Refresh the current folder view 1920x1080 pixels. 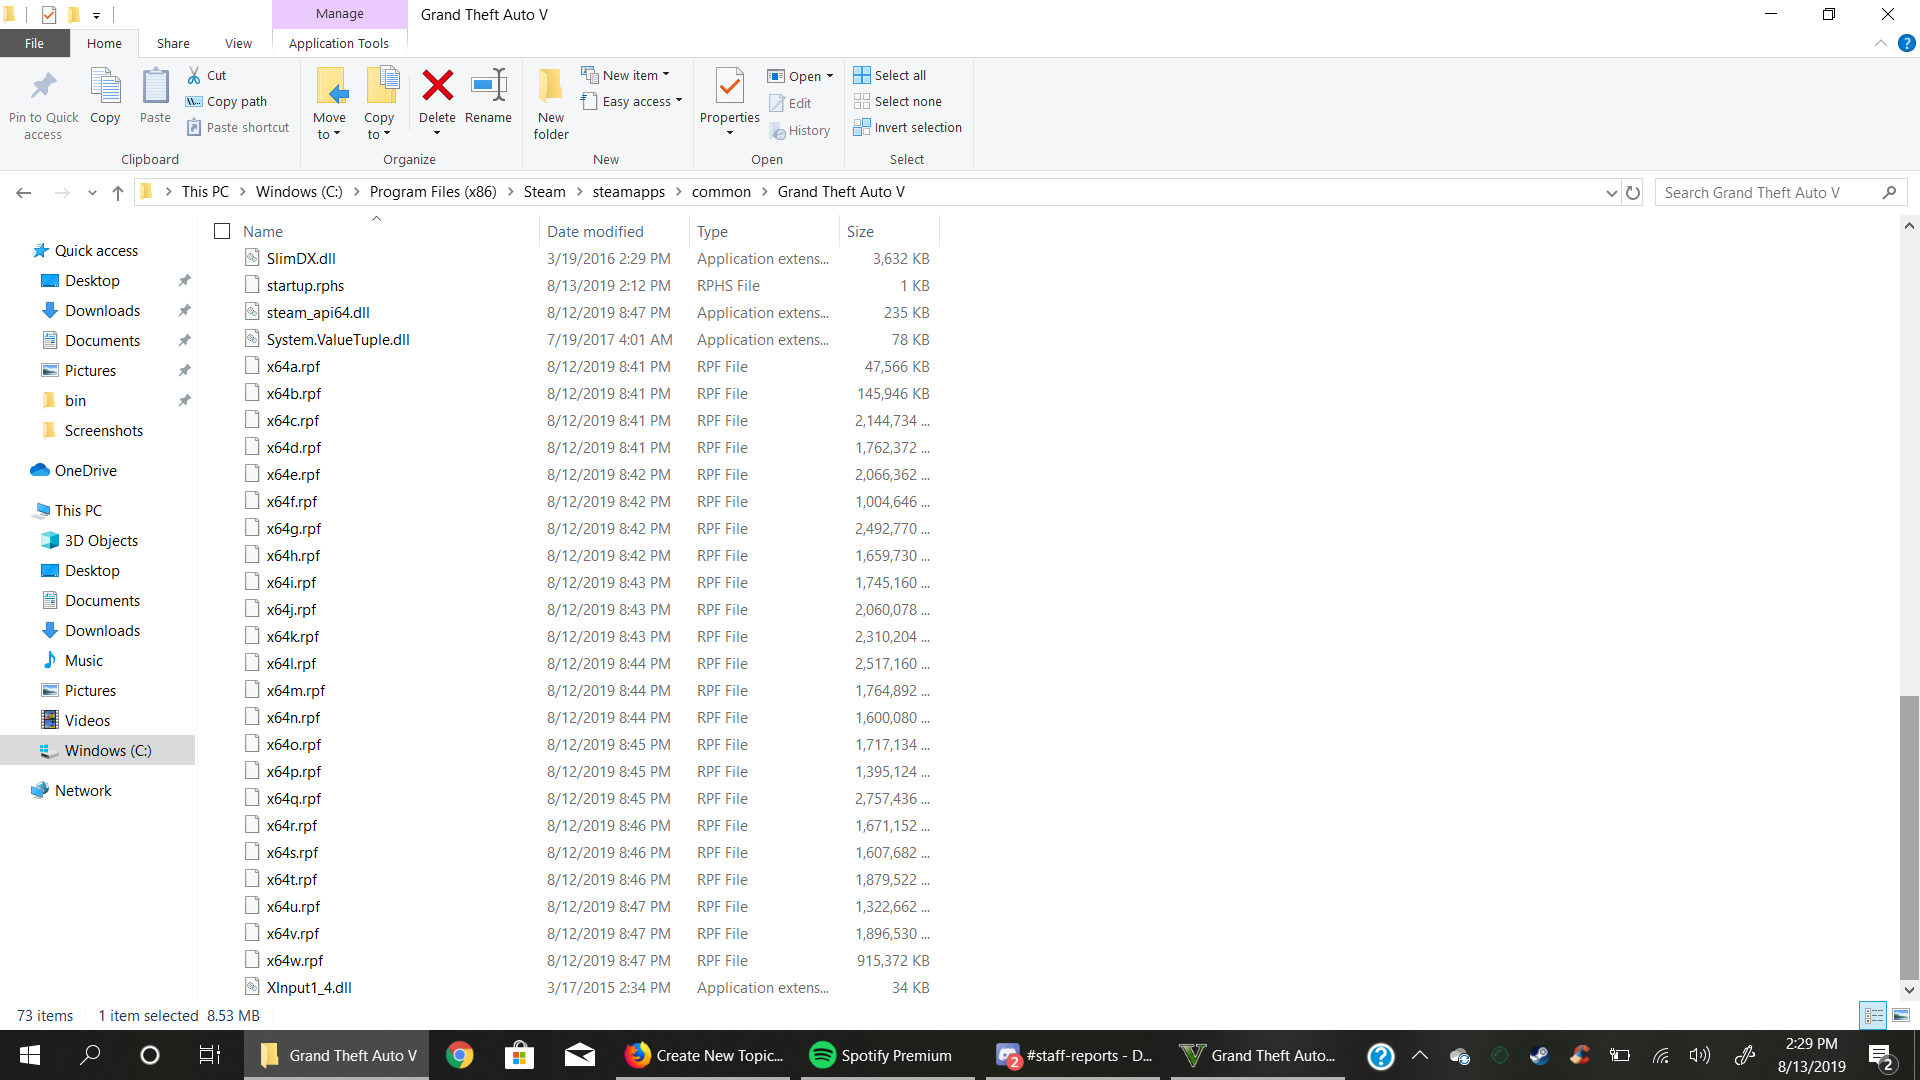pyautogui.click(x=1633, y=192)
